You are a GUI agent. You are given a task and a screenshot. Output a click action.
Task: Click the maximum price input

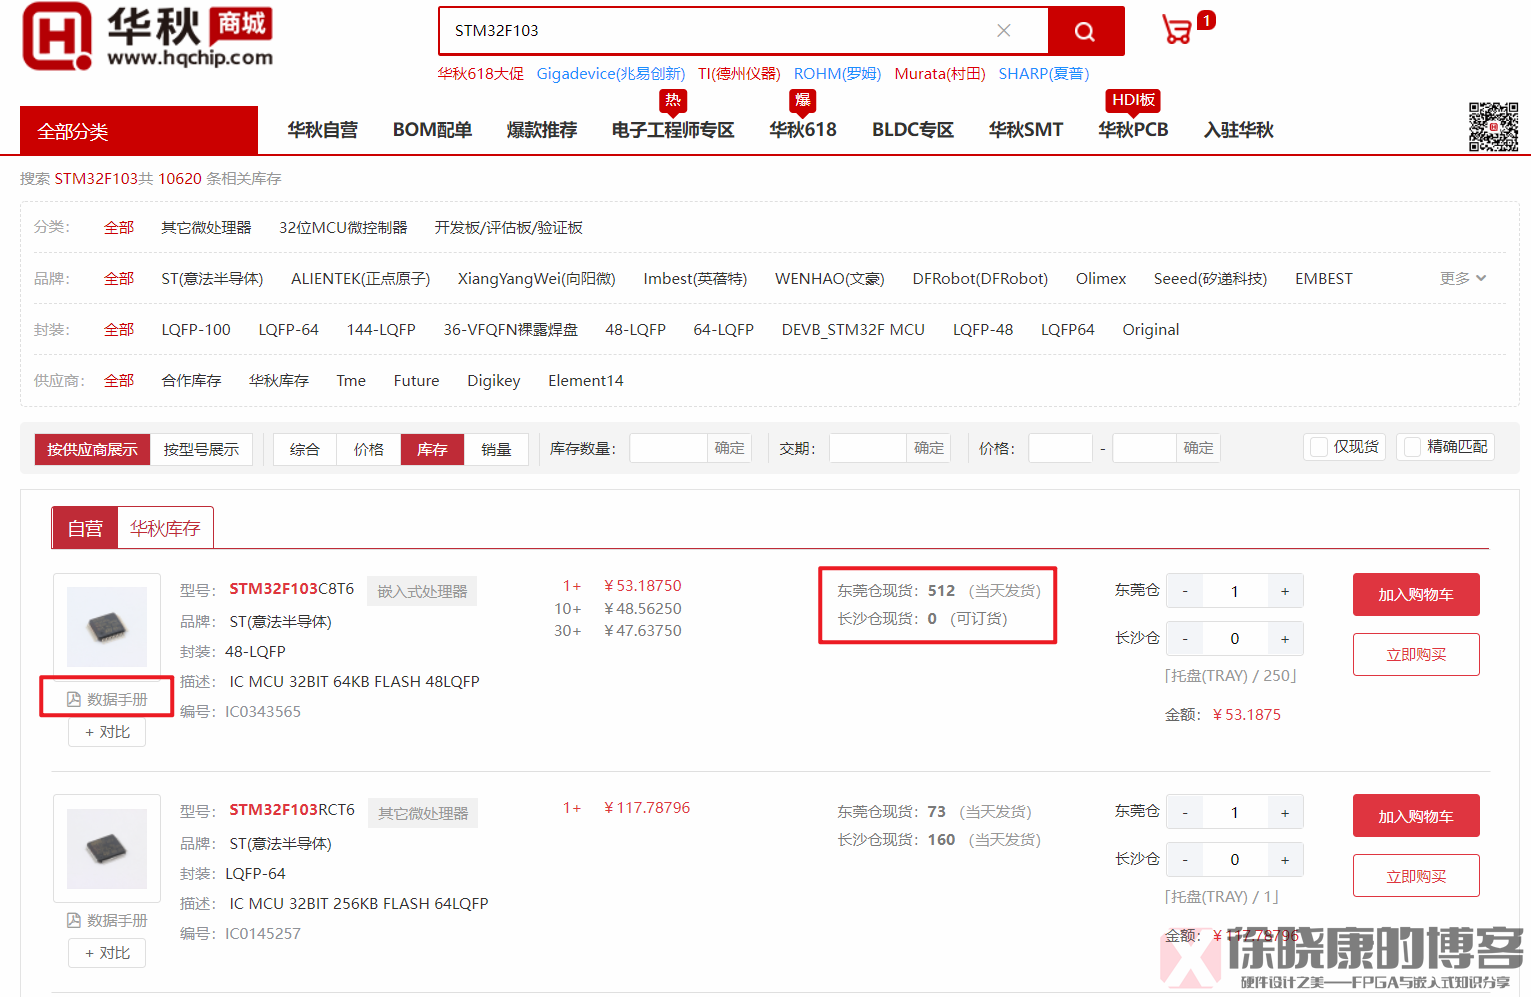pos(1144,448)
